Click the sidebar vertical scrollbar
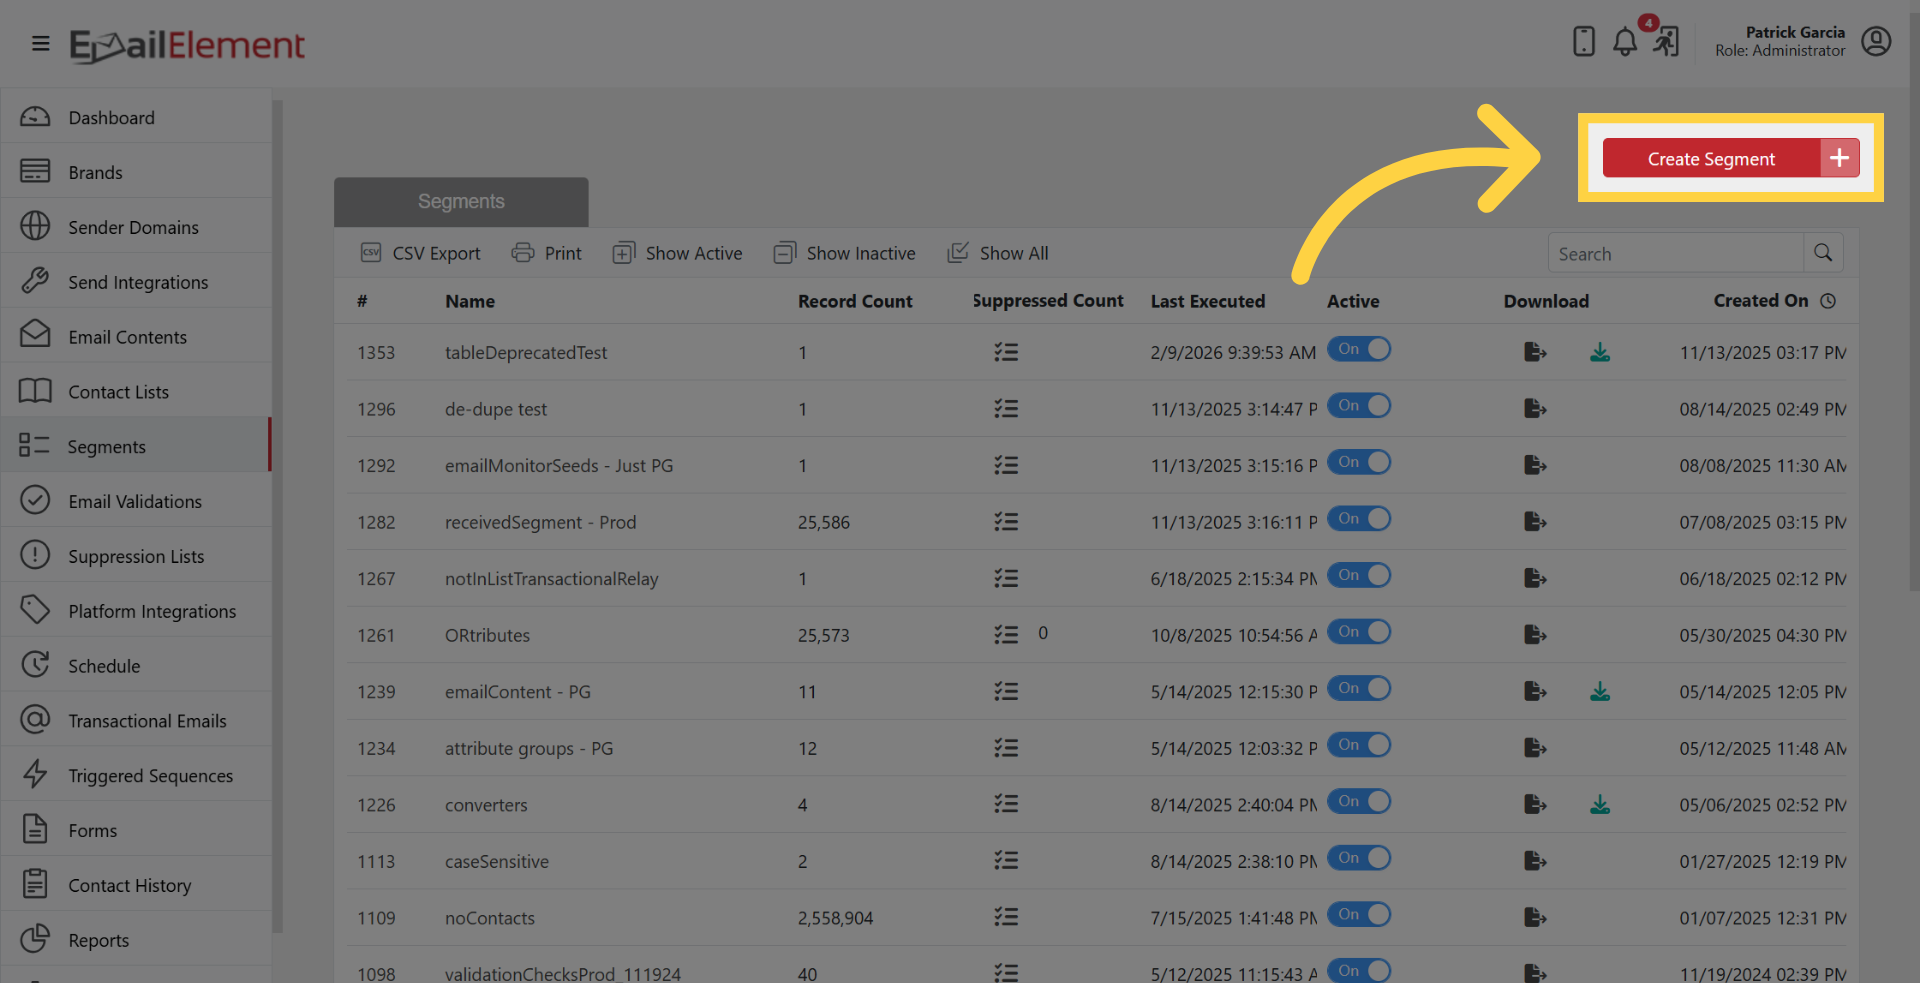Image resolution: width=1920 pixels, height=983 pixels. [x=277, y=515]
